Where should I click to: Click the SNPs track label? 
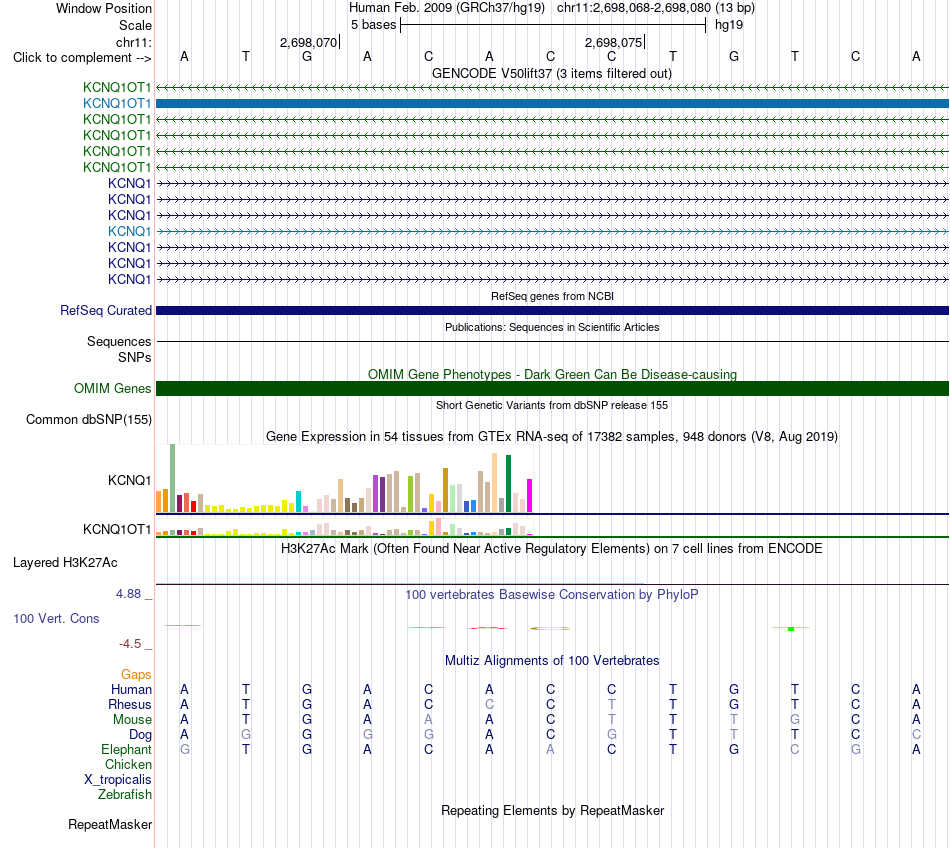(135, 357)
